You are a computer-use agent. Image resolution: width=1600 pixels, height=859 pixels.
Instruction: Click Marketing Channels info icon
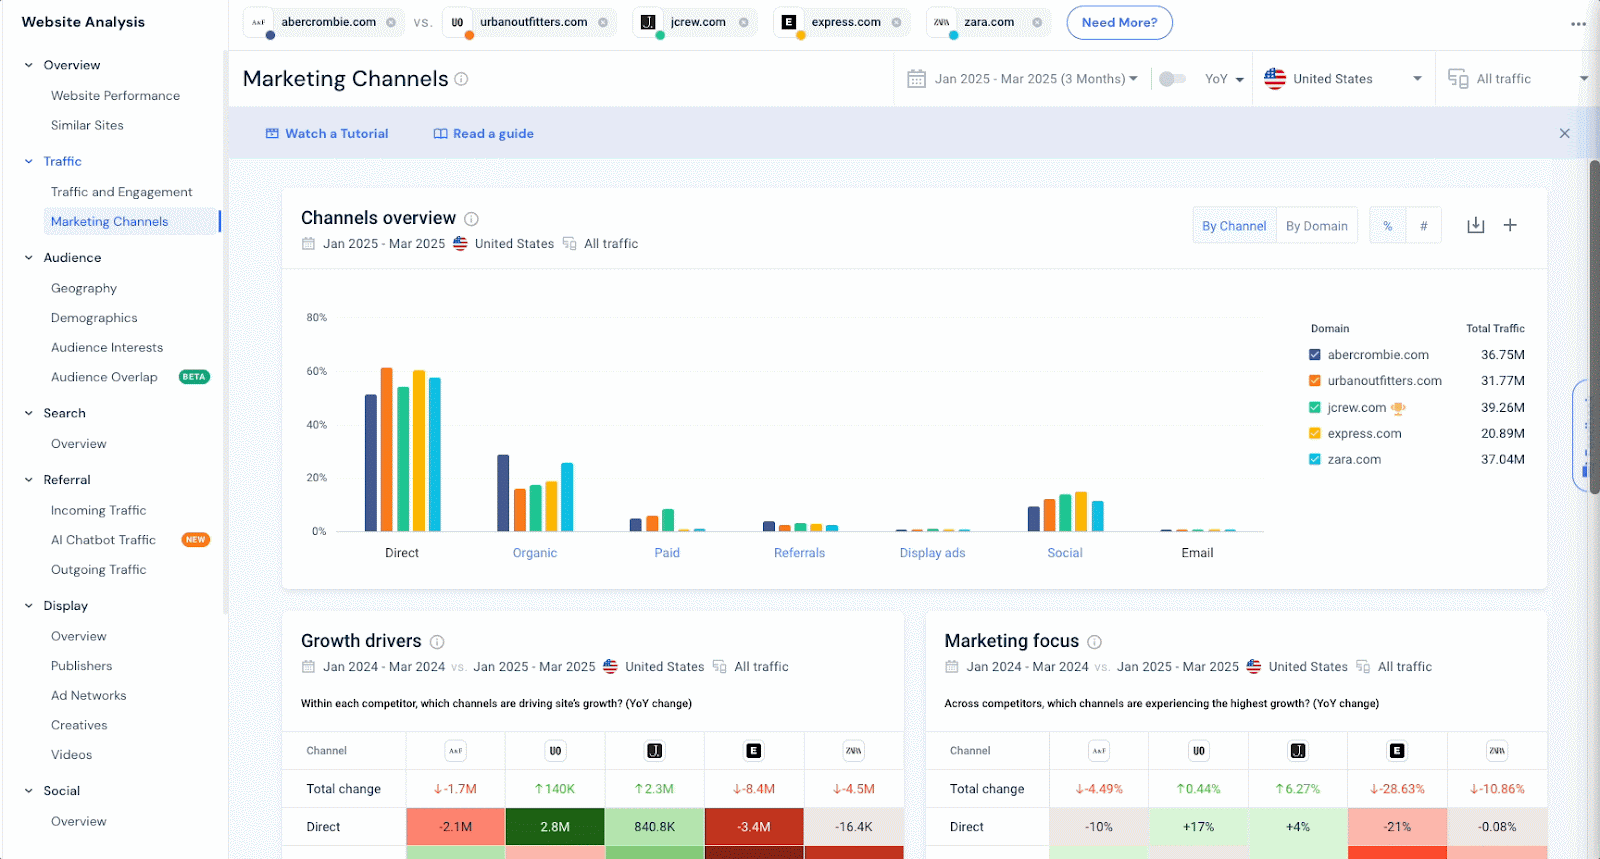(x=461, y=79)
